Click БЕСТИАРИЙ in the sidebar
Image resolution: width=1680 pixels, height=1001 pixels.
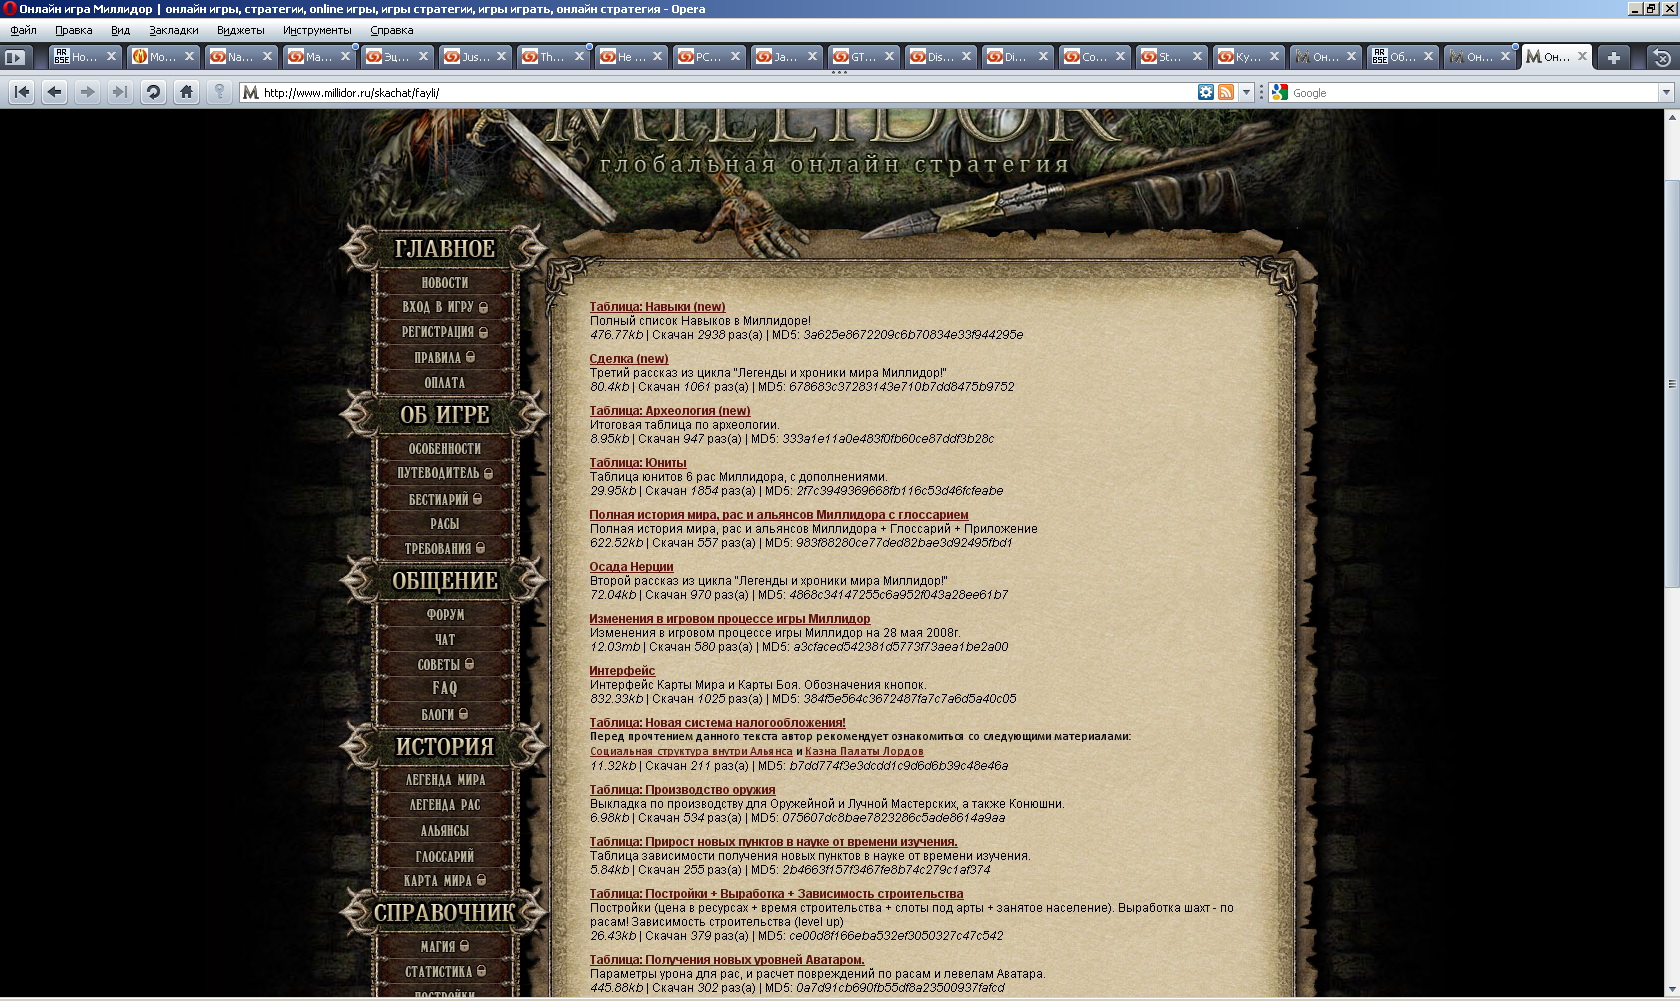[445, 499]
